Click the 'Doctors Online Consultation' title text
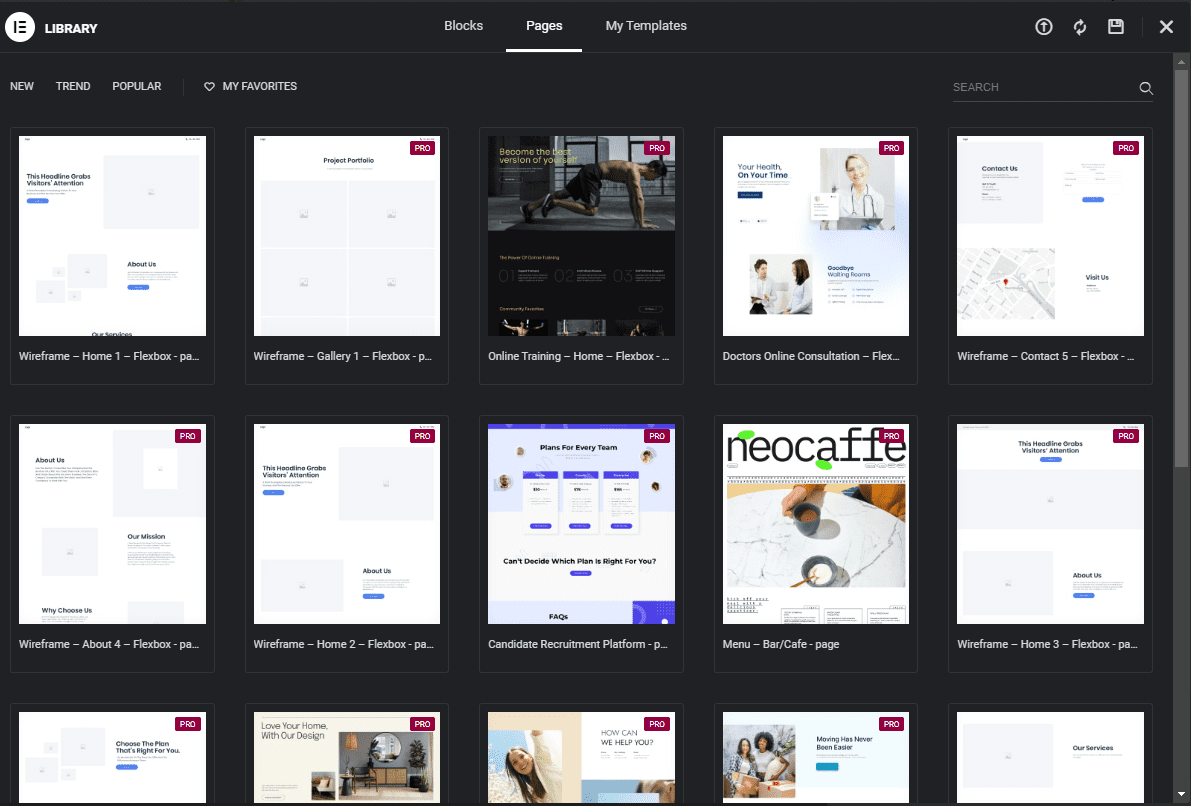 [810, 356]
